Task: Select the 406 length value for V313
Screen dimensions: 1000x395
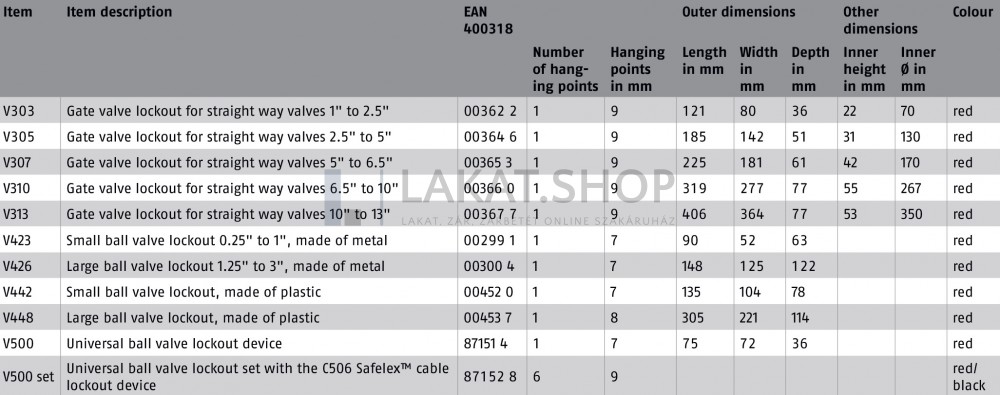Action: pos(694,214)
